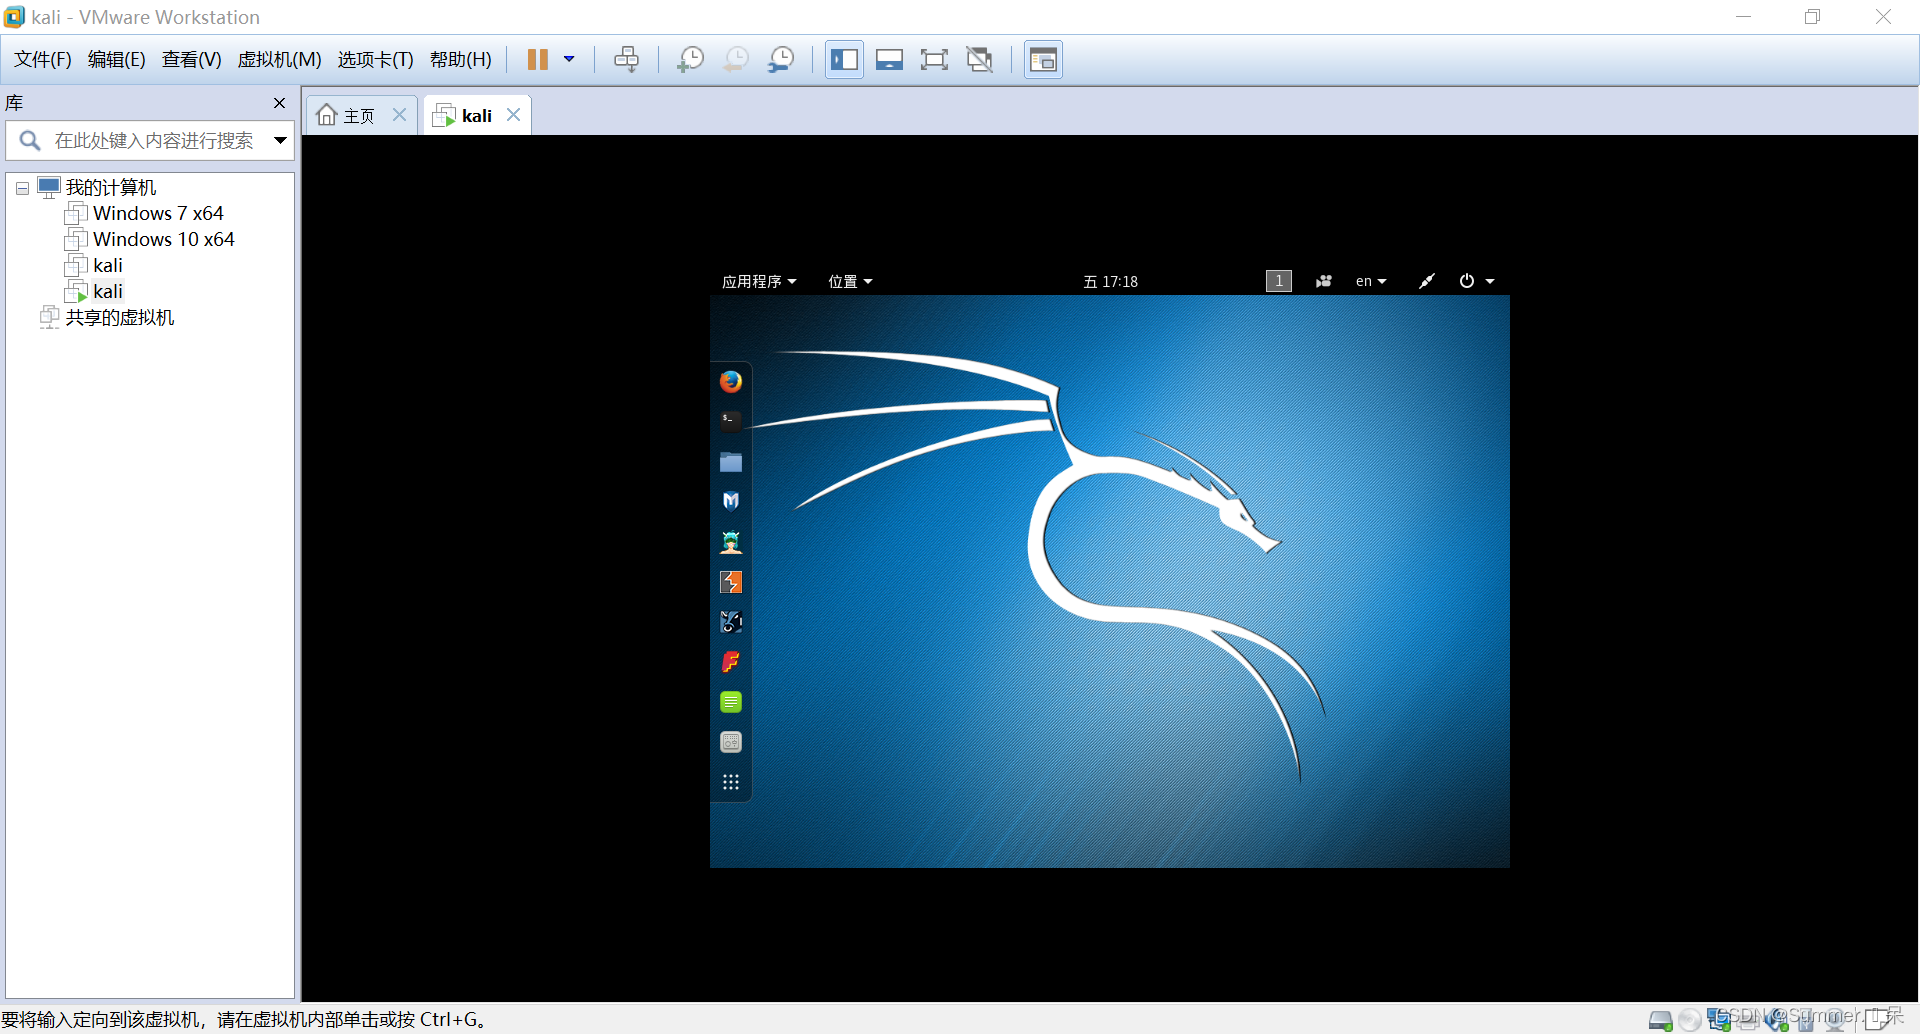
Task: Pause the virtual machine with the pause button
Action: 538,60
